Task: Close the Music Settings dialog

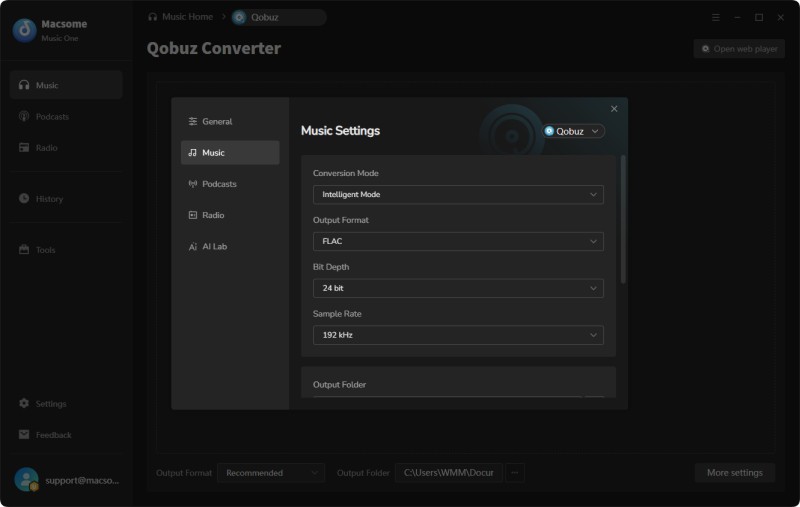Action: 614,109
